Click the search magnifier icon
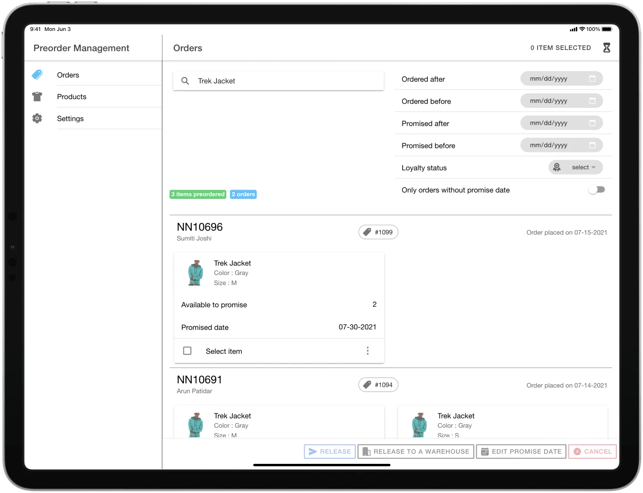 click(x=185, y=81)
